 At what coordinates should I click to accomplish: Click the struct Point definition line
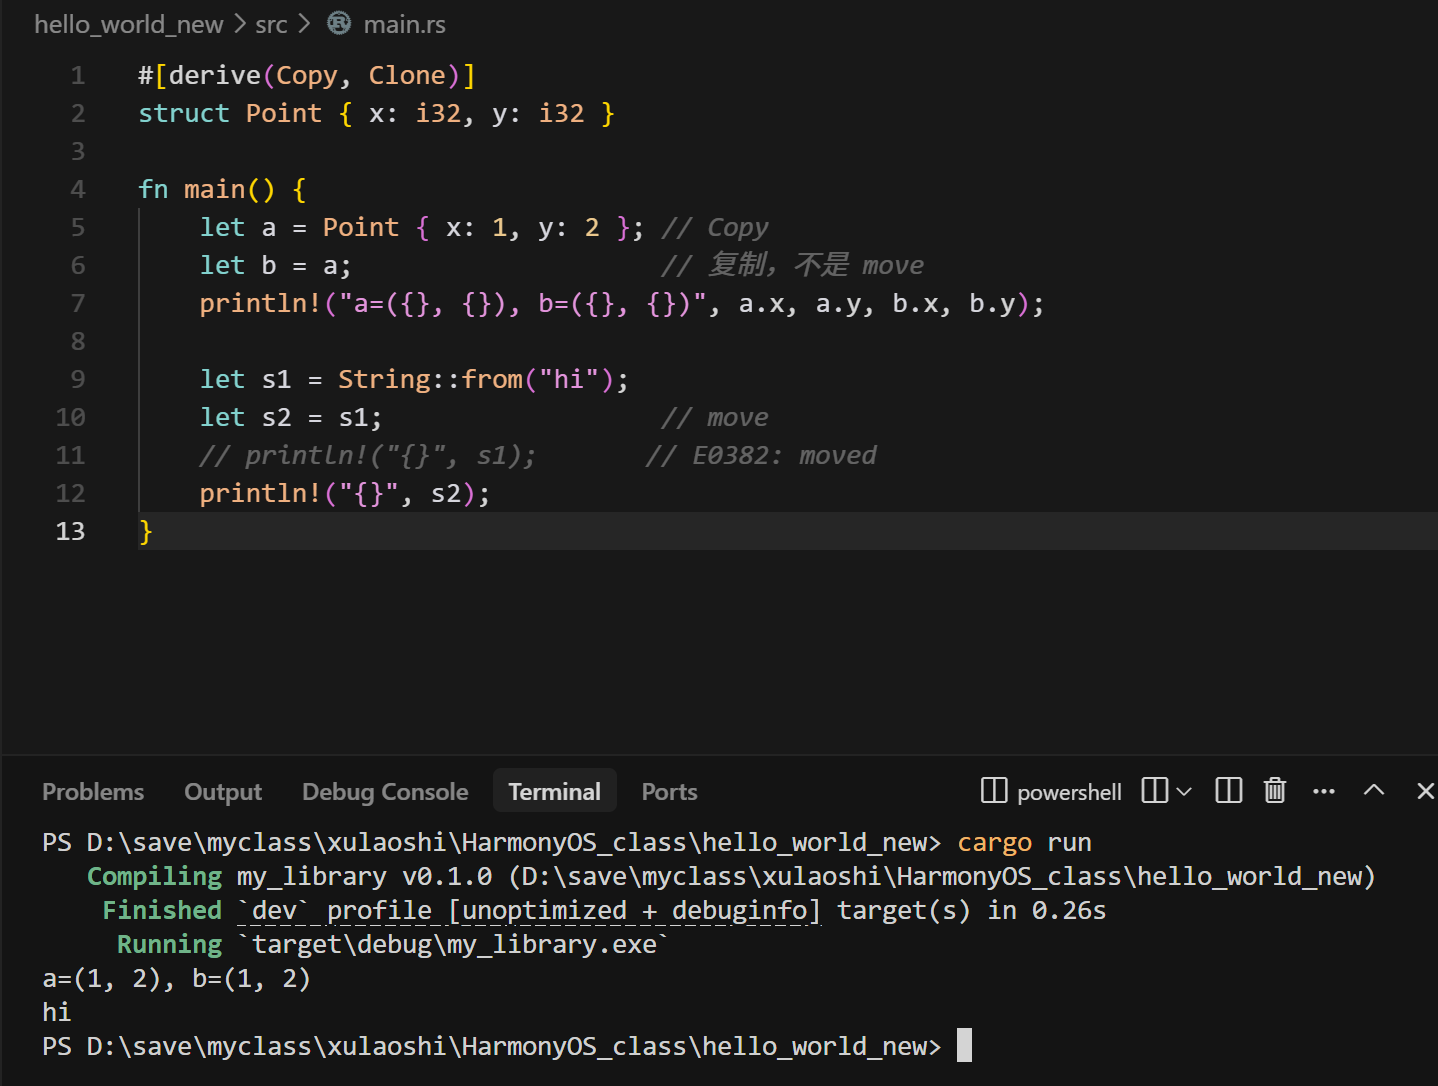pyautogui.click(x=376, y=114)
